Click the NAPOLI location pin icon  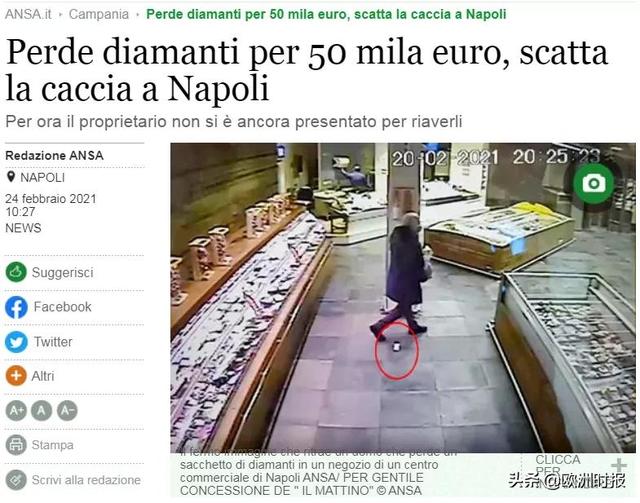pos(11,177)
